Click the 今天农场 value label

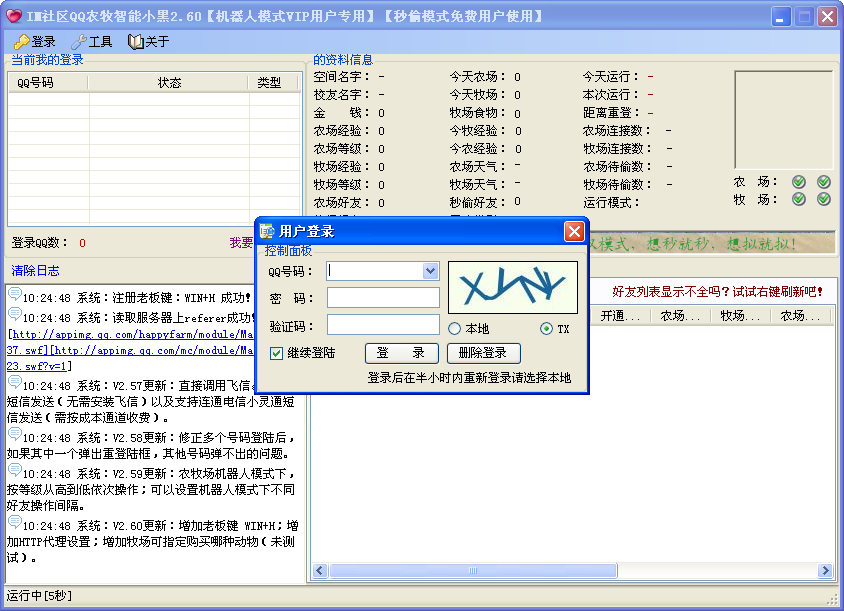[517, 77]
